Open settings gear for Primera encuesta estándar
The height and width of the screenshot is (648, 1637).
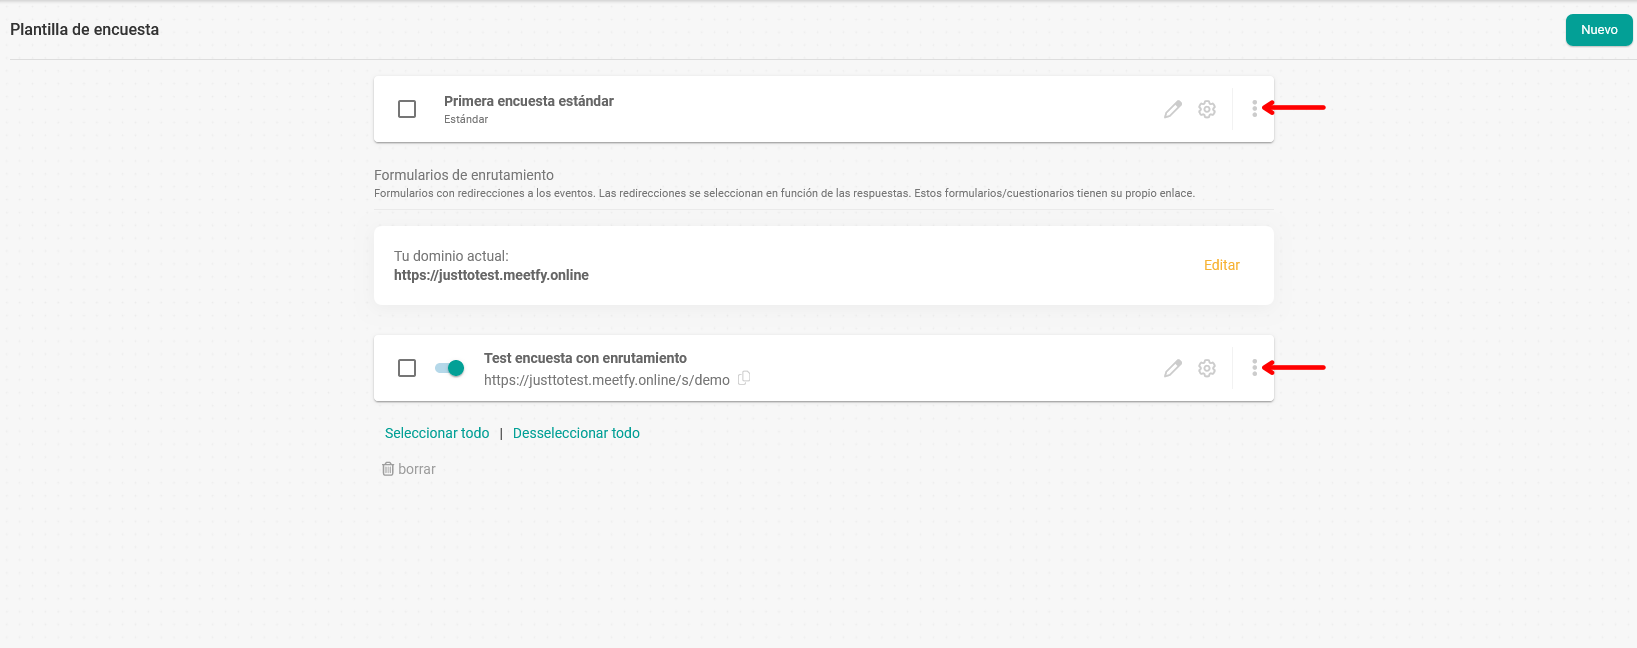pos(1207,109)
